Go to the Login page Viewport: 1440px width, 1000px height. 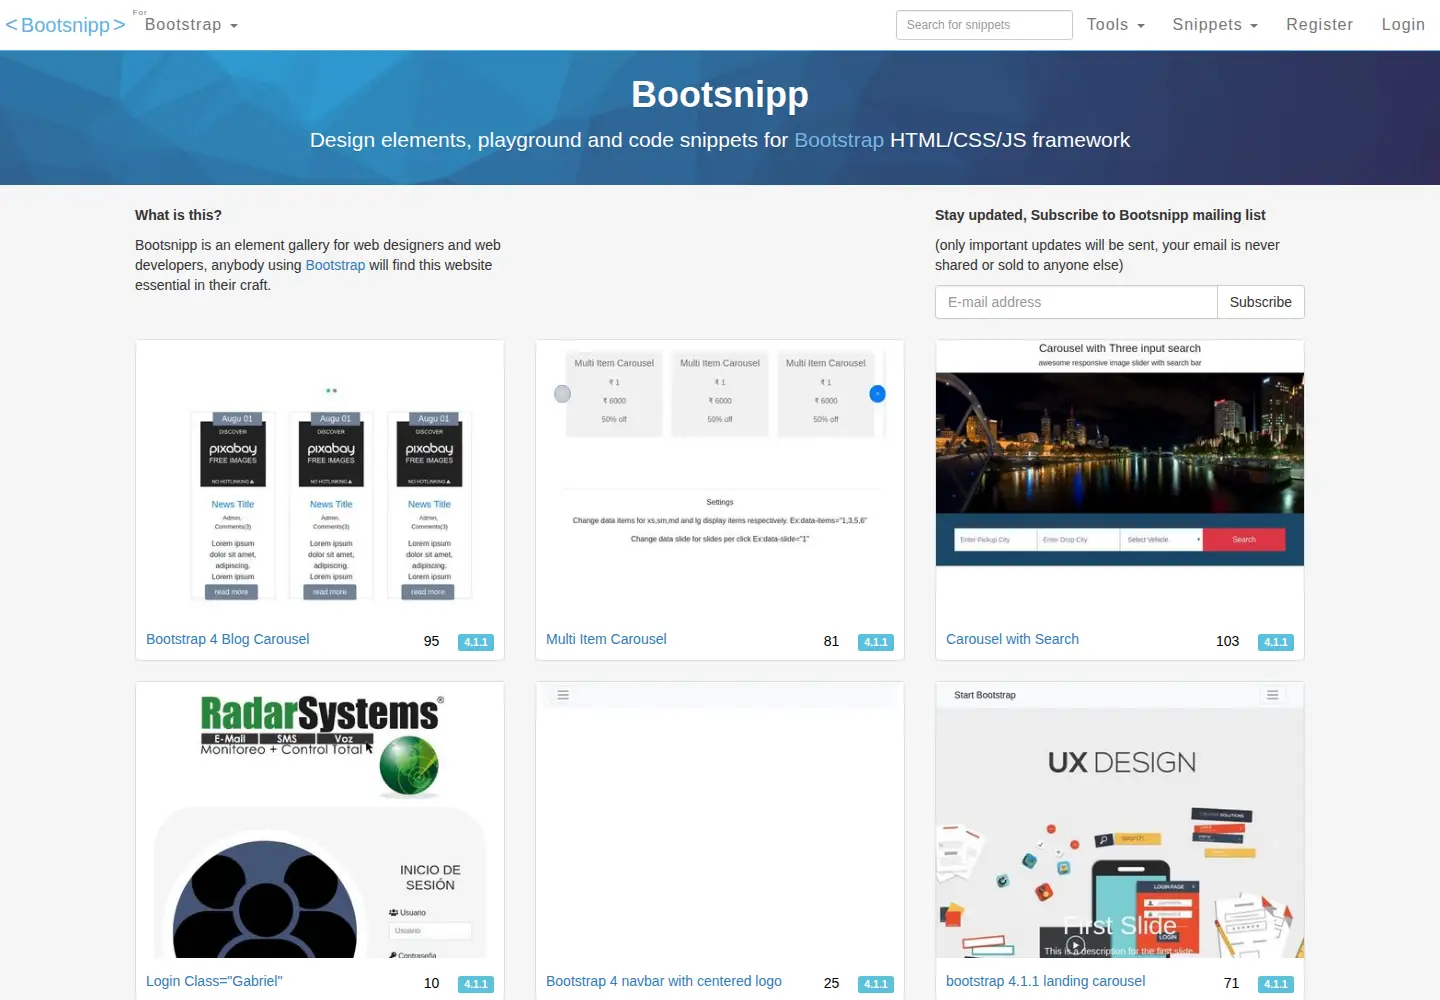point(1403,25)
